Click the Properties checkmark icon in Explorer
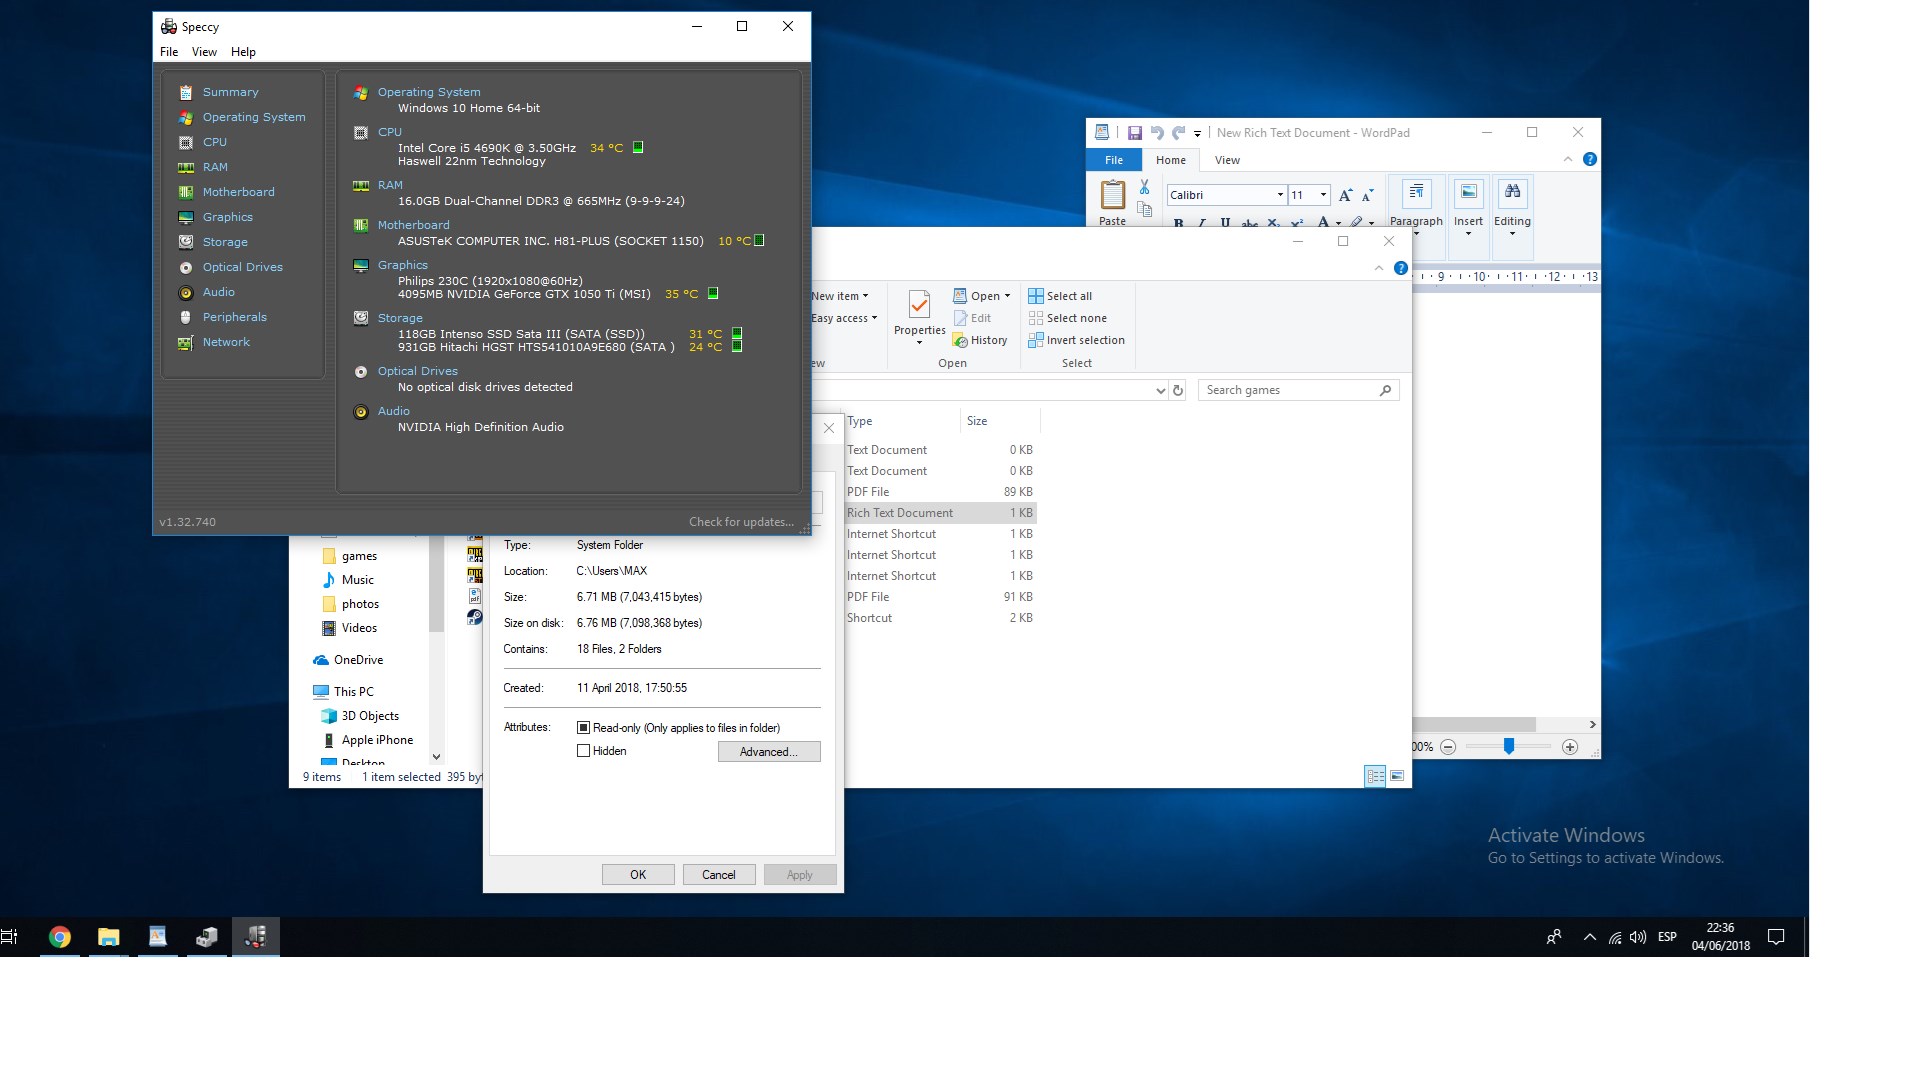The height and width of the screenshot is (1080, 1920). (x=919, y=304)
